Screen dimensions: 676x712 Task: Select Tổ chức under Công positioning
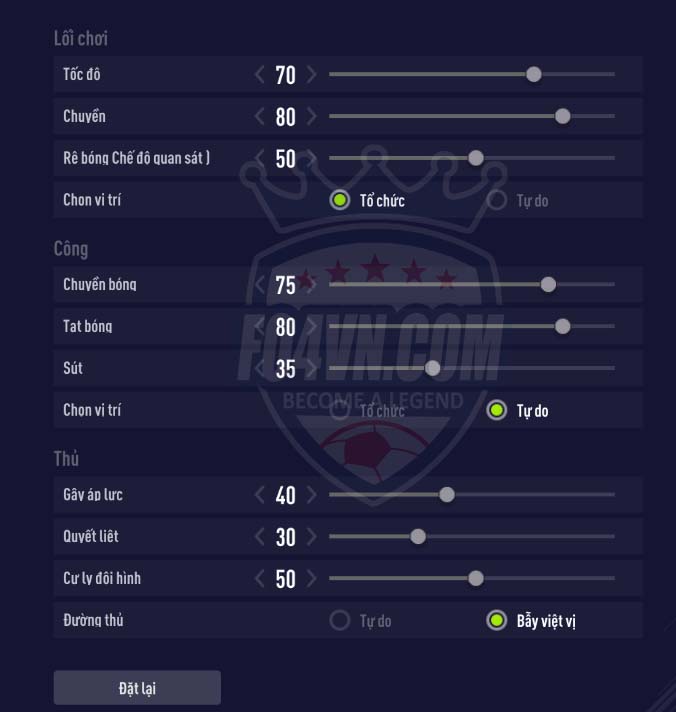(340, 411)
